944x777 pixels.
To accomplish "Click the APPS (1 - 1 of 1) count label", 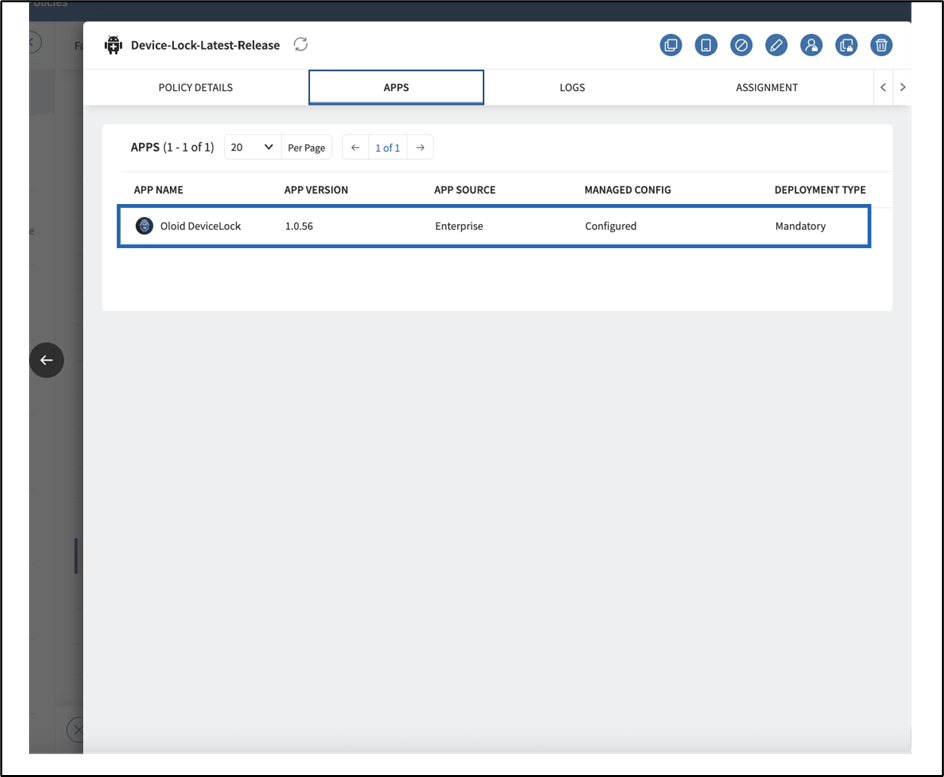I will point(172,147).
